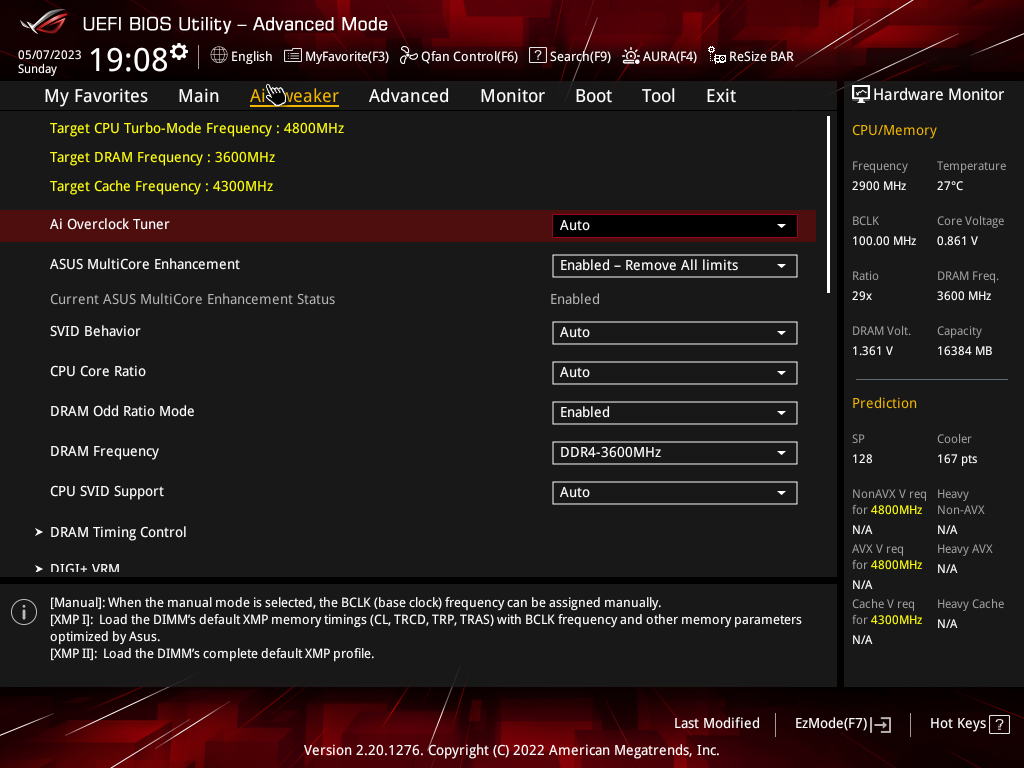Screen dimensions: 1024x768
Task: Click Target Cache Frequency : 4300MHz text
Action: [161, 187]
